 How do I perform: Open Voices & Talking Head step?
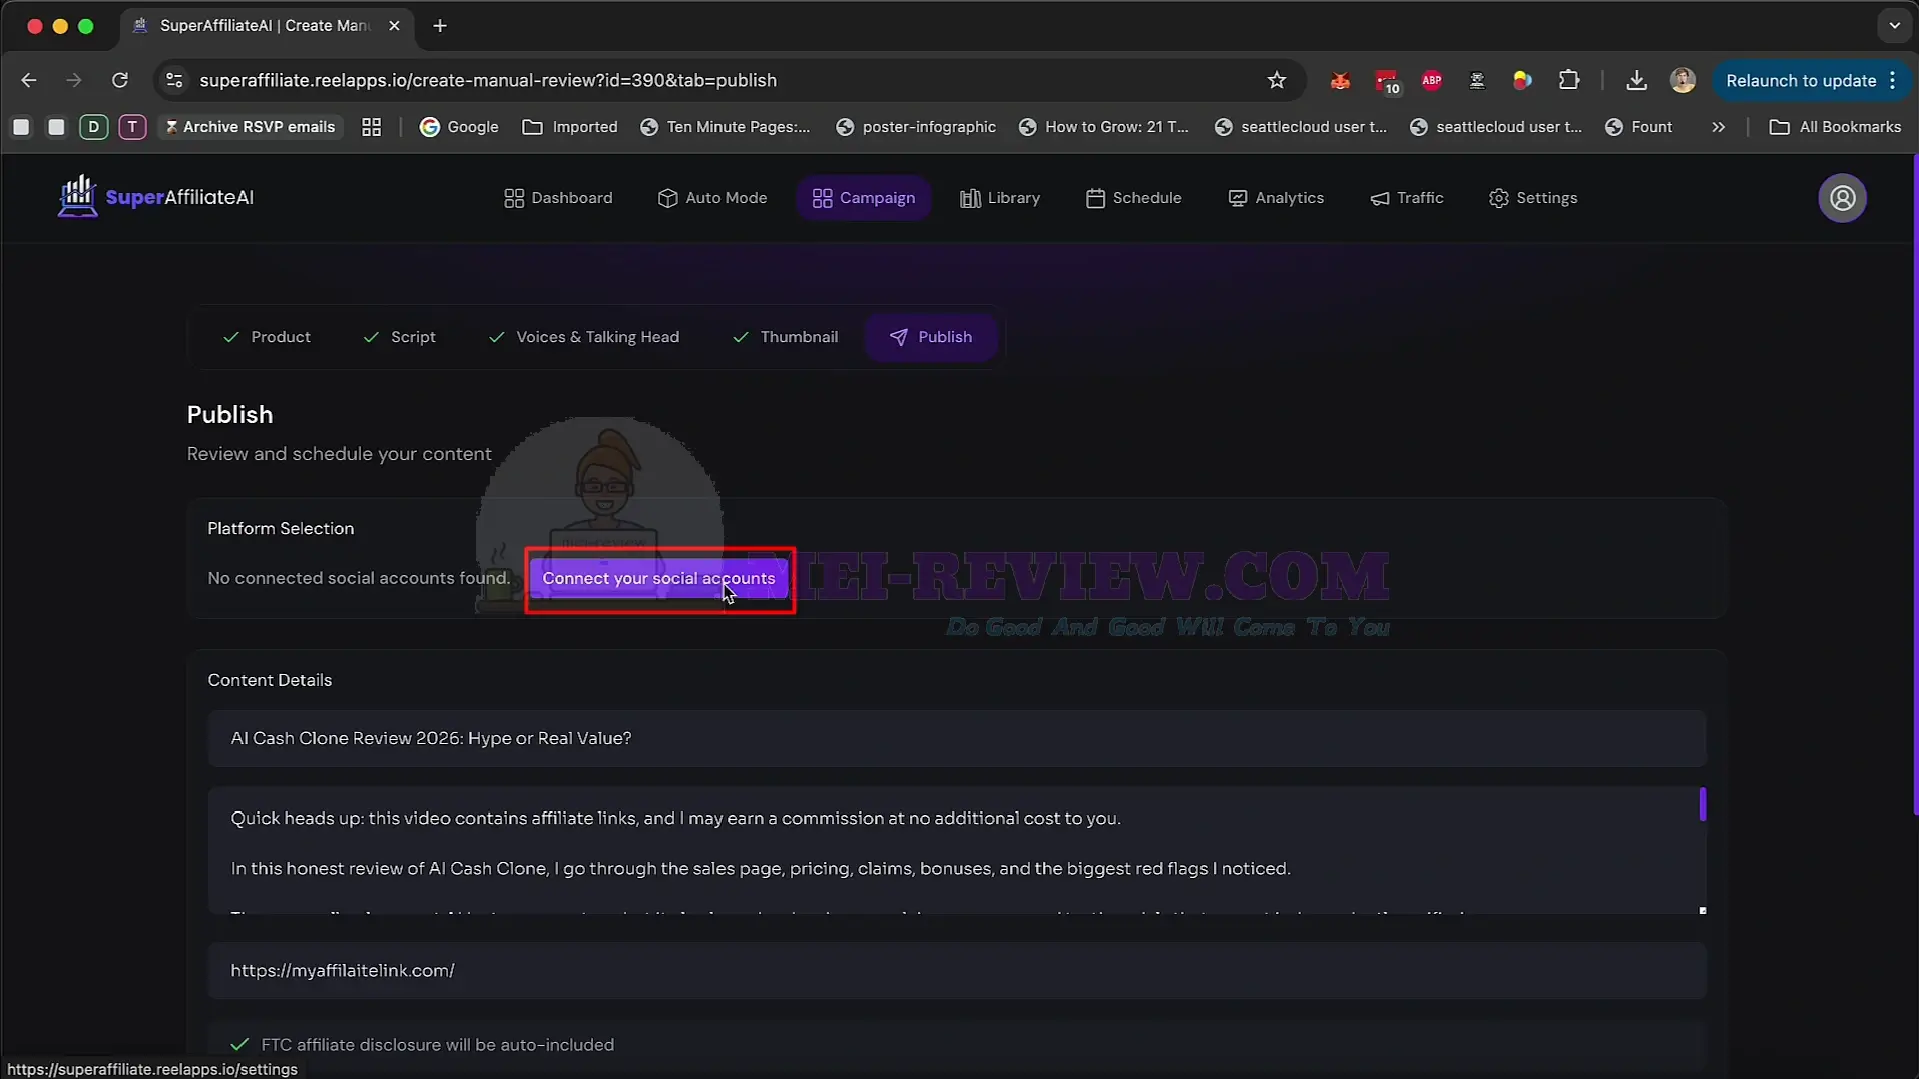[583, 337]
